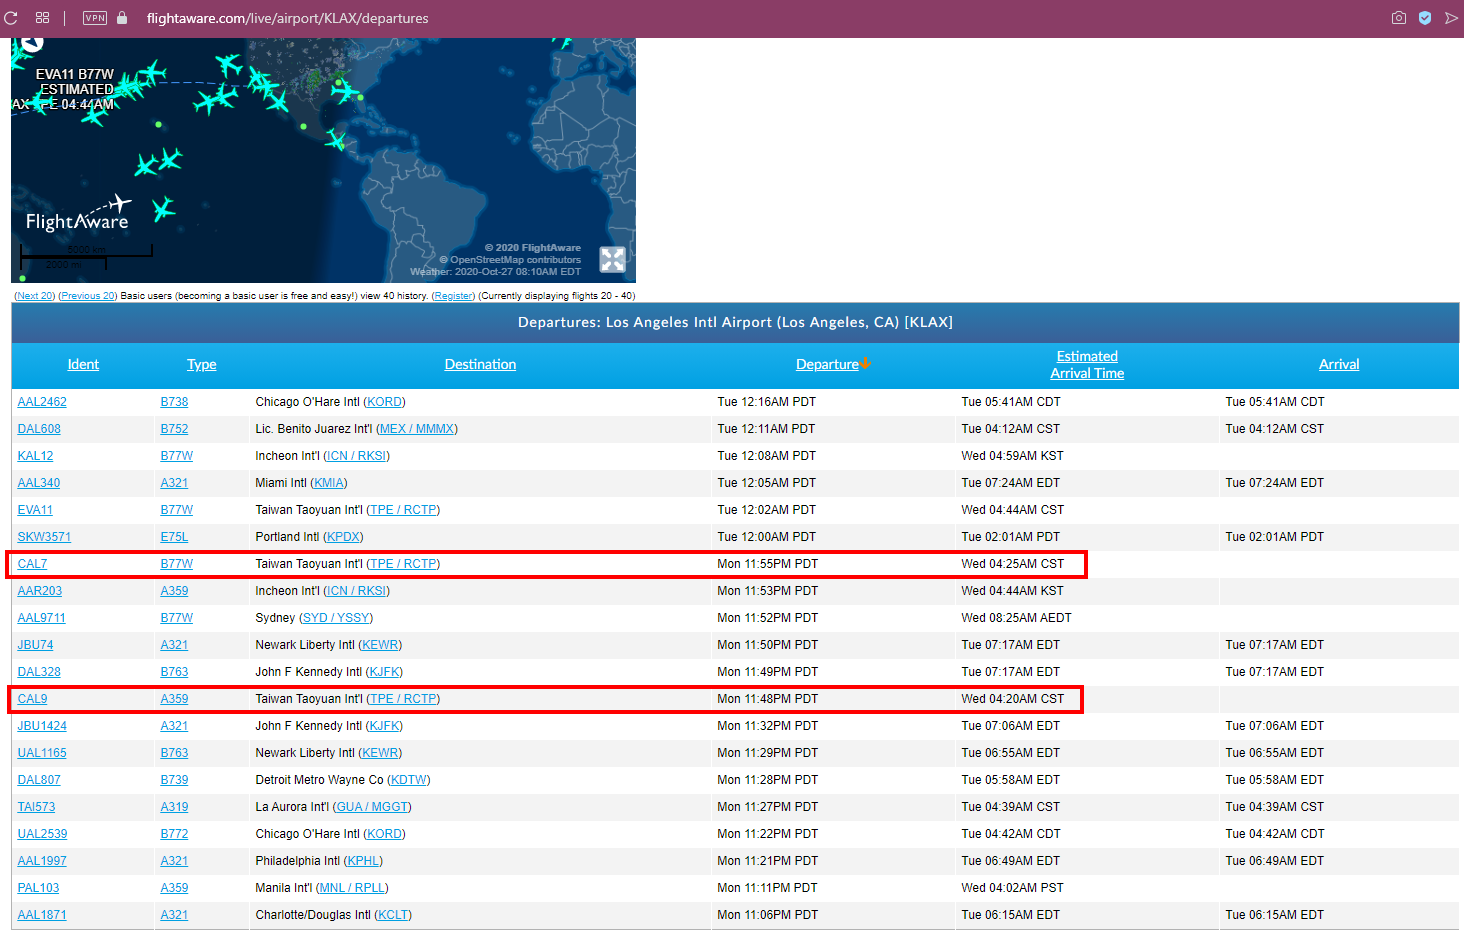Open KCLT airport link
The image size is (1464, 930).
(x=393, y=915)
